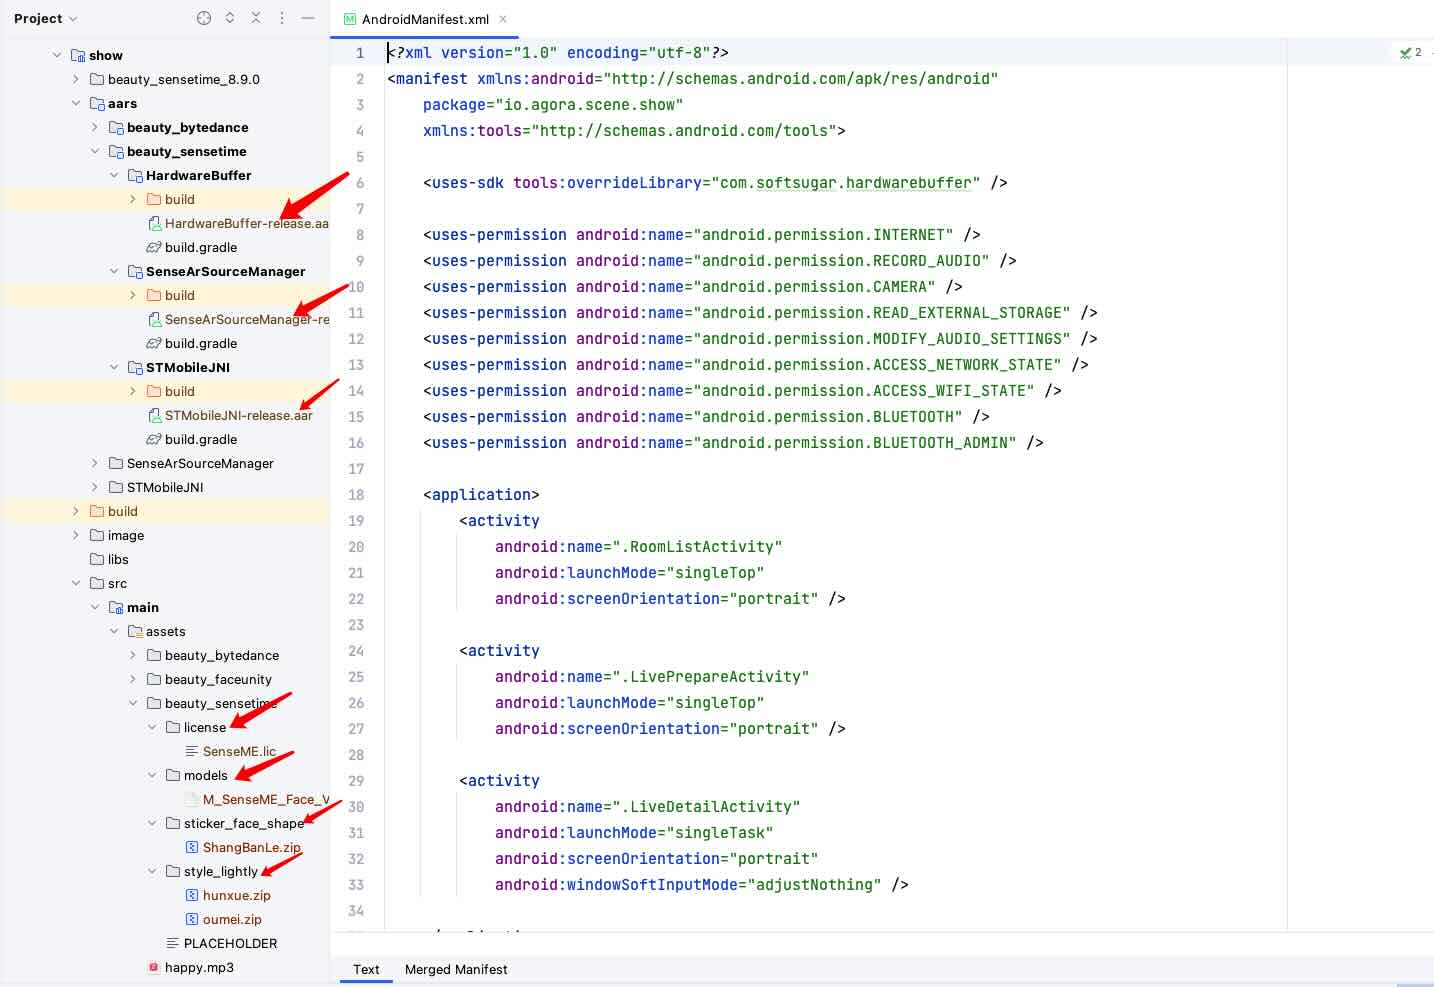1434x987 pixels.
Task: Select build.gradle under HardwareBuffer
Action: click(201, 247)
